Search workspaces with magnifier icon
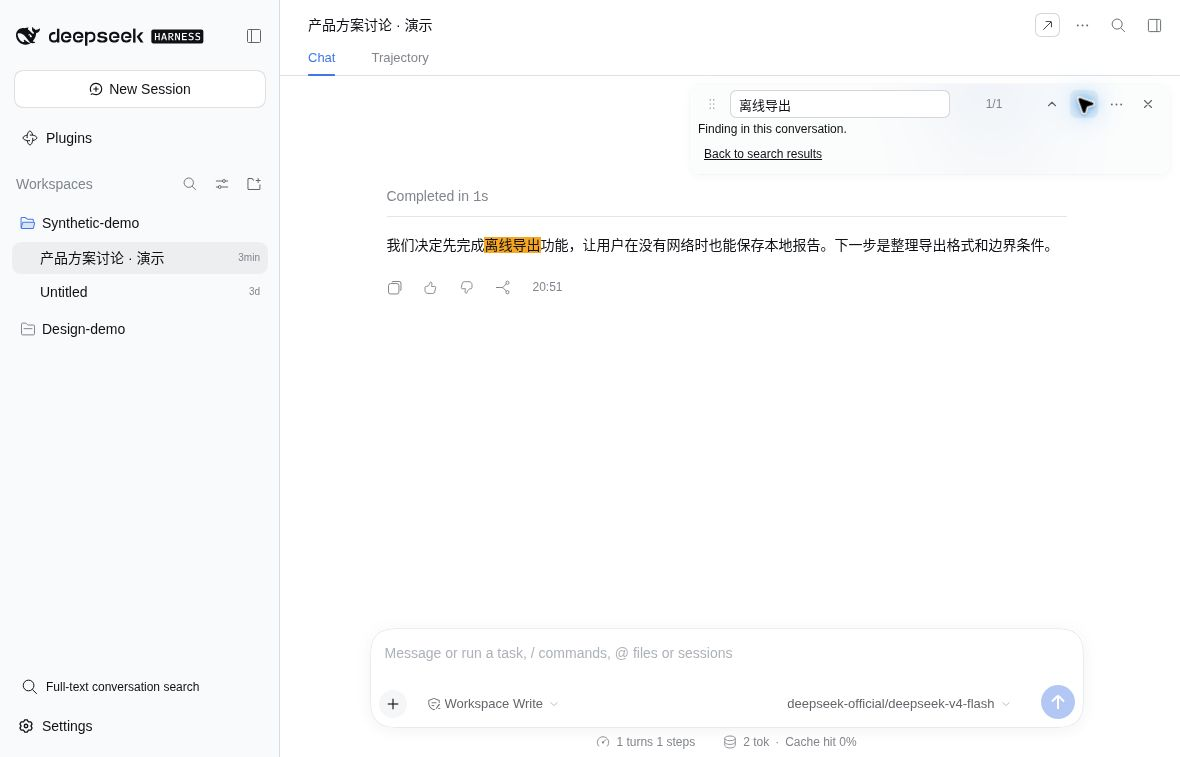 point(190,184)
